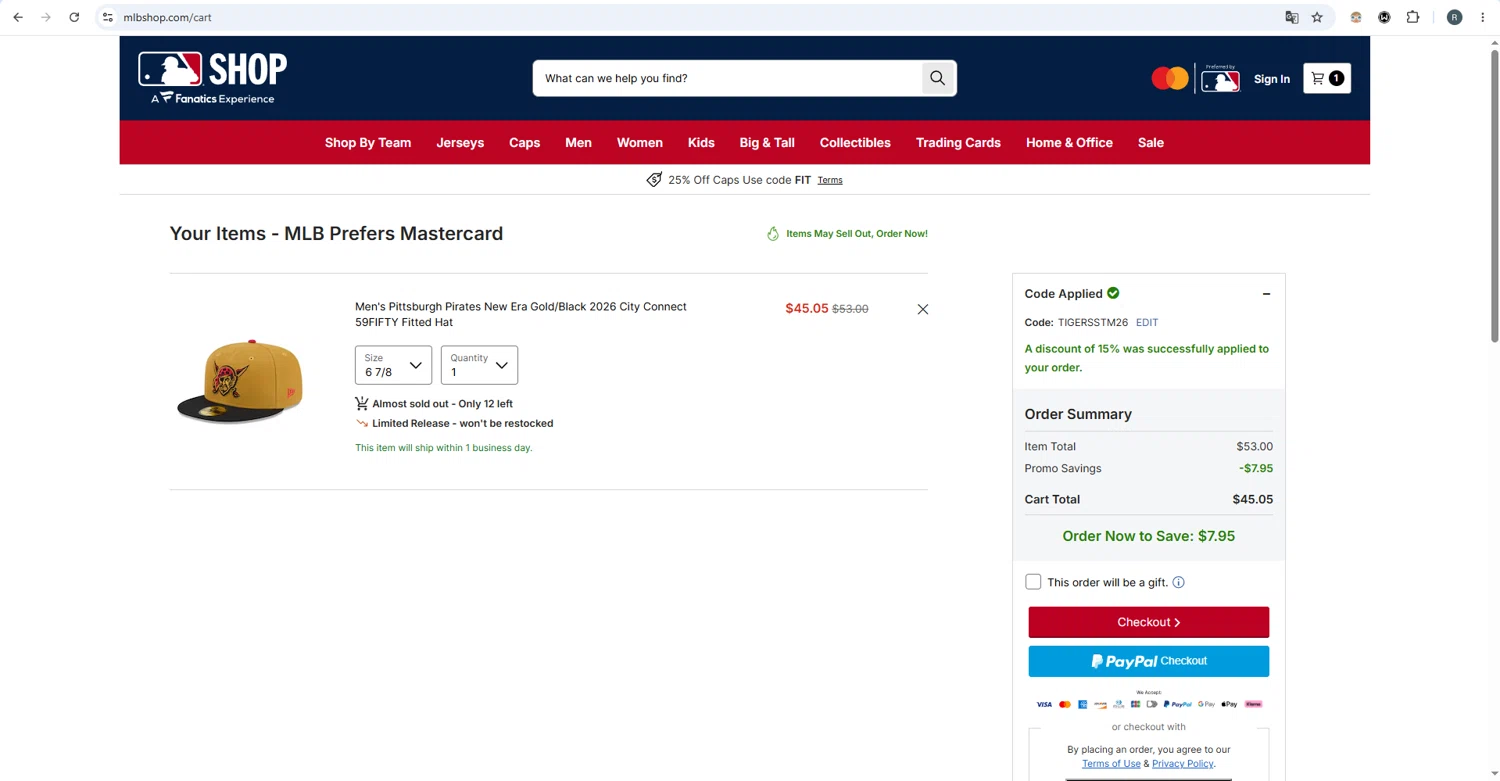
Task: Click the MLB Shop logo
Action: point(213,78)
